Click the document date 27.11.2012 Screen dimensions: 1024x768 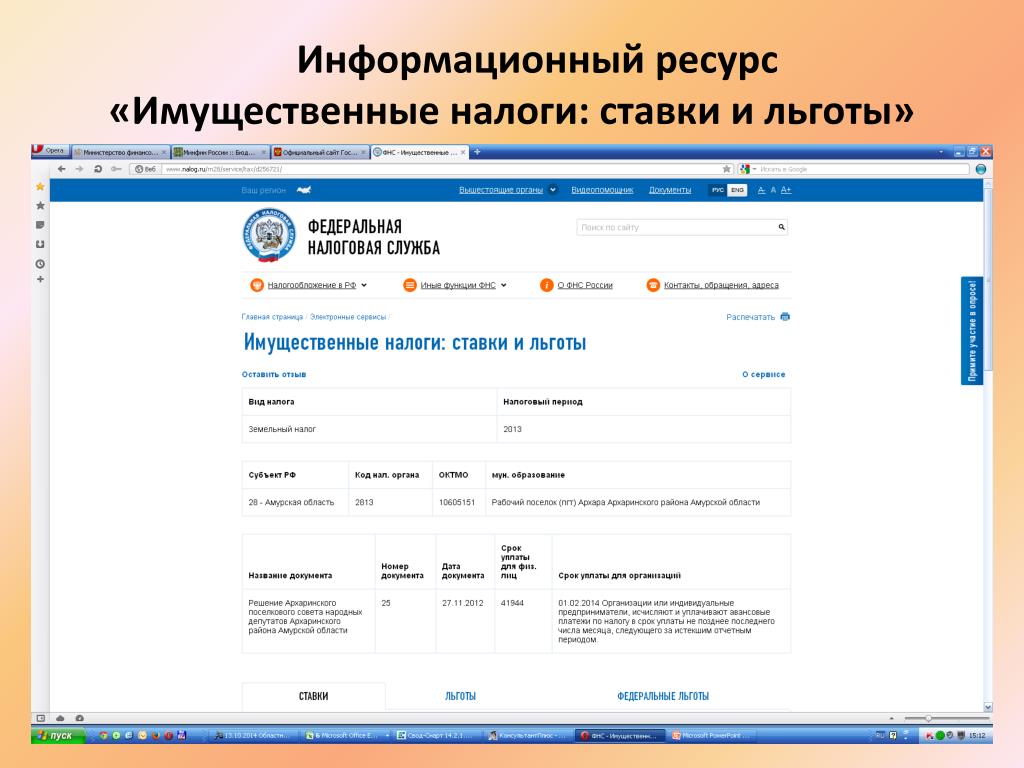tap(462, 603)
